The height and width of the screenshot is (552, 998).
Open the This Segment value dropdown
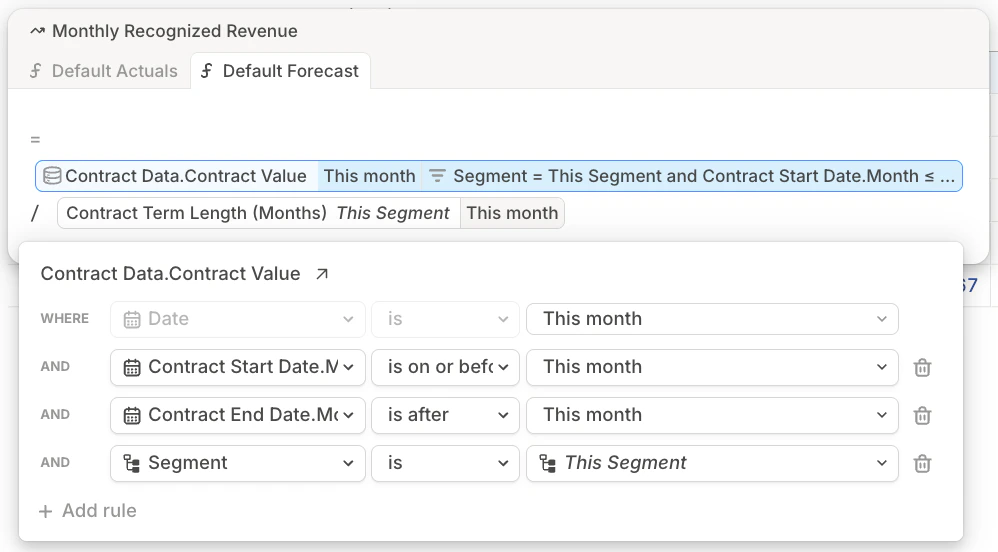tap(712, 463)
